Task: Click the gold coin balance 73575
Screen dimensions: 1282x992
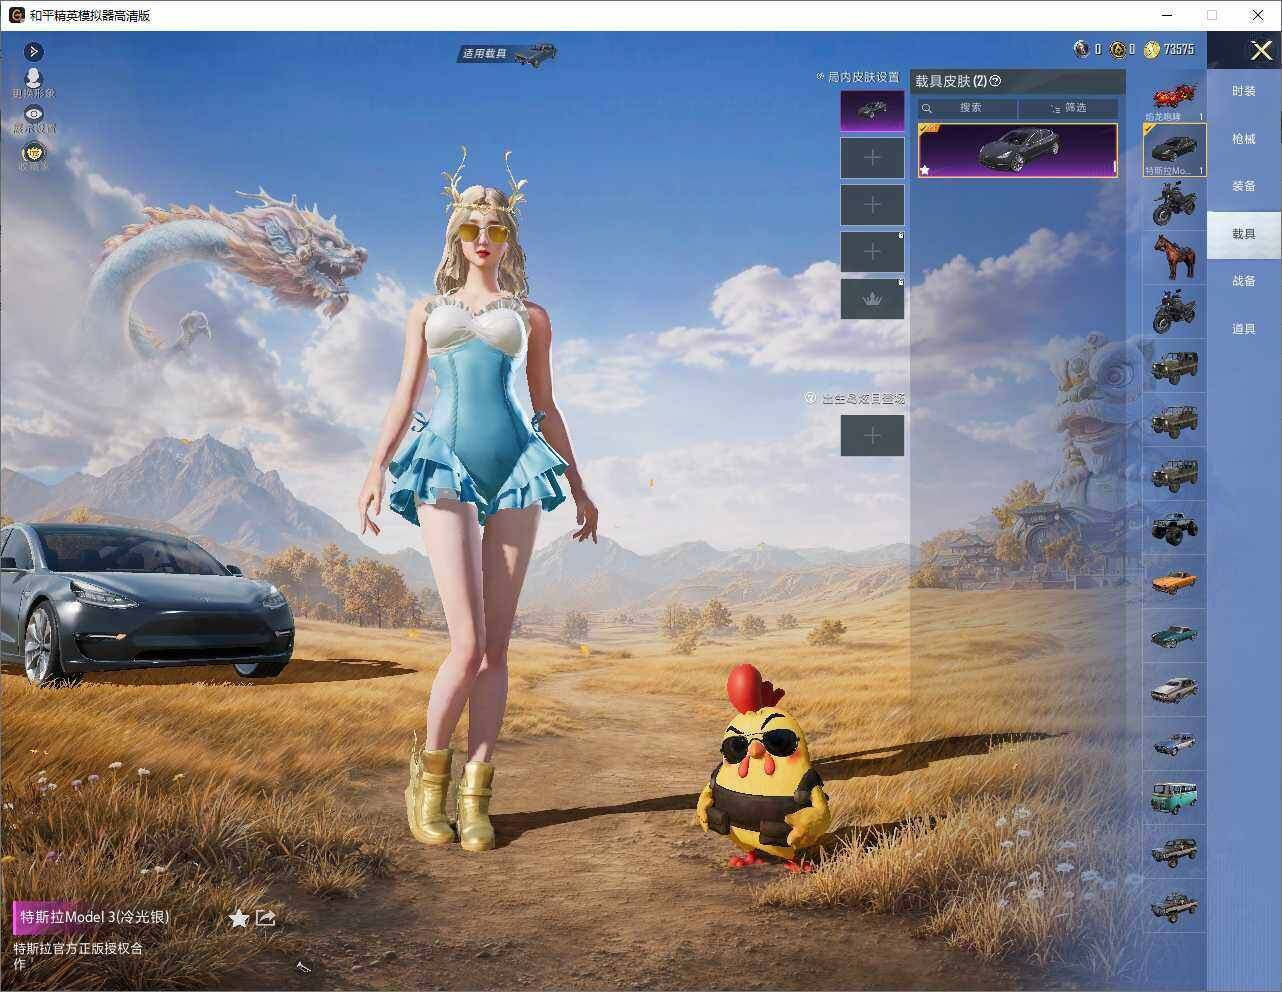Action: (1179, 49)
